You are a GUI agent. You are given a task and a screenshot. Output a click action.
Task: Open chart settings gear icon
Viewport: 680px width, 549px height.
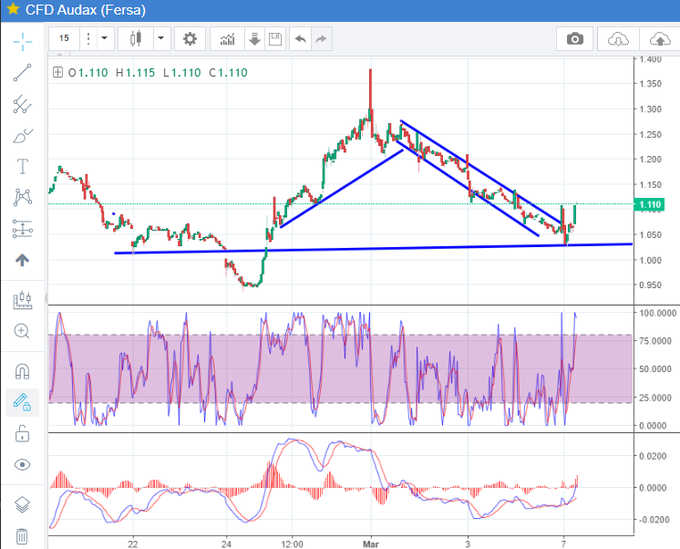pyautogui.click(x=190, y=39)
